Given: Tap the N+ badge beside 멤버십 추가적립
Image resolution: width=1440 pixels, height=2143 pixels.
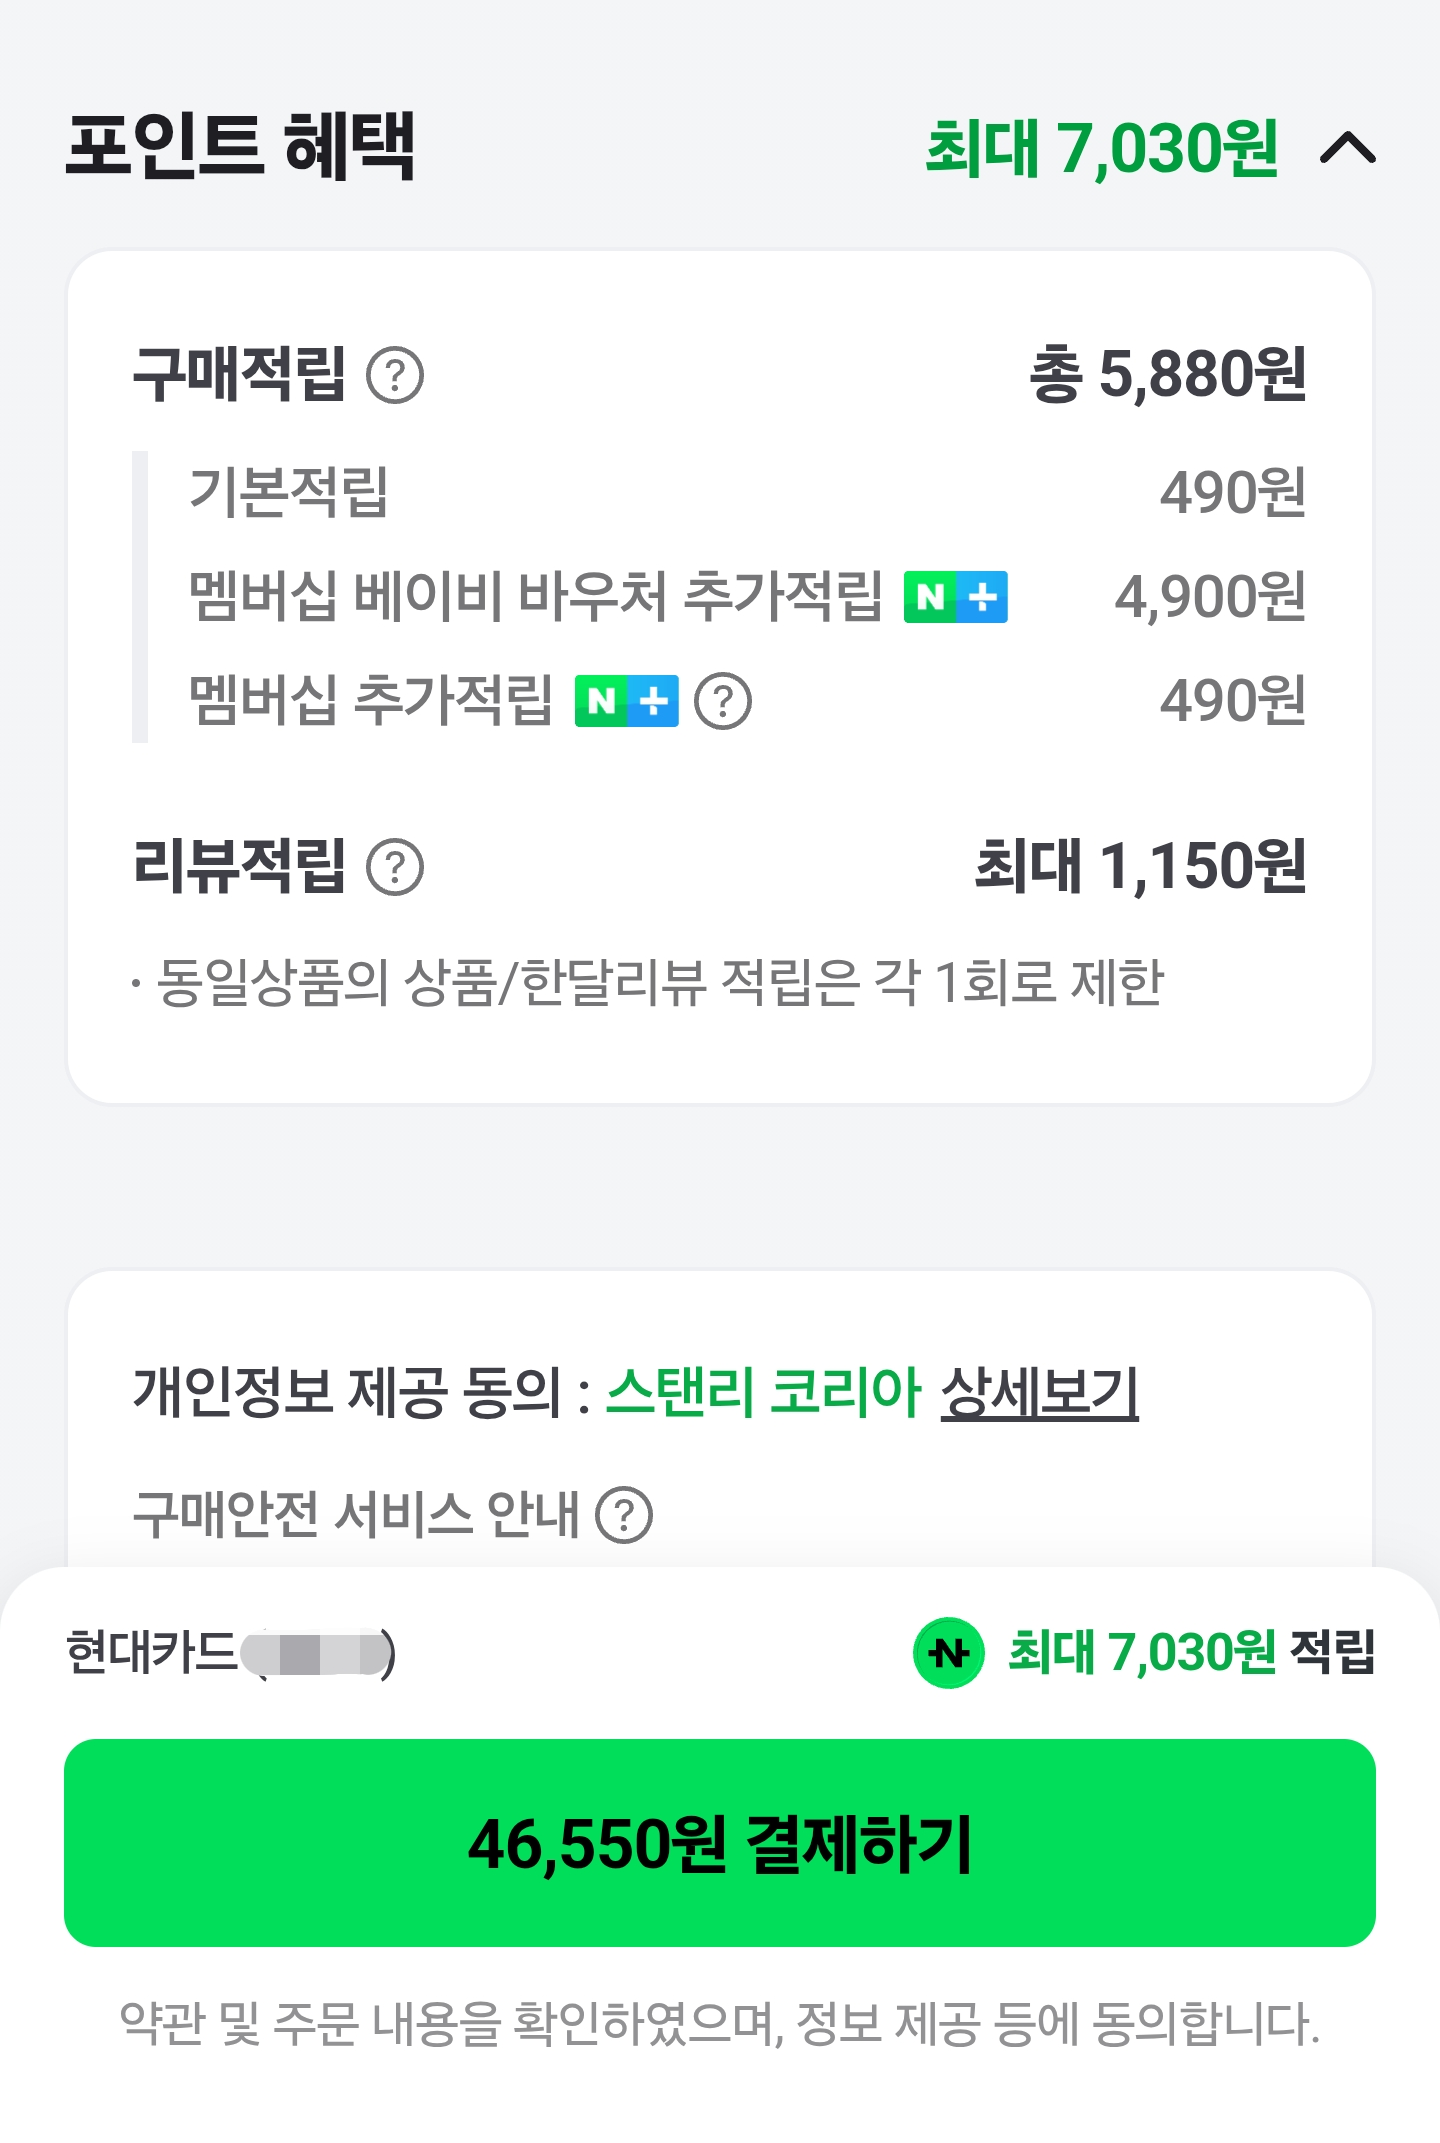Looking at the screenshot, I should [x=626, y=701].
